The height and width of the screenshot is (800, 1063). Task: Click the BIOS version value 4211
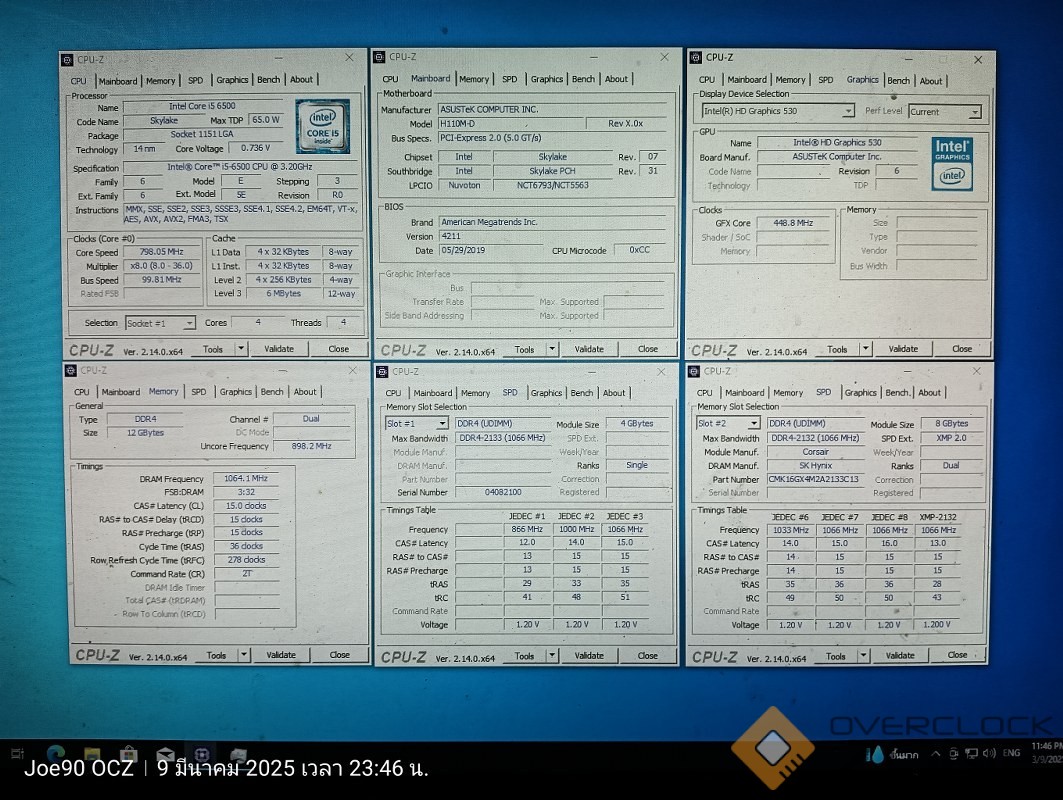(553, 236)
